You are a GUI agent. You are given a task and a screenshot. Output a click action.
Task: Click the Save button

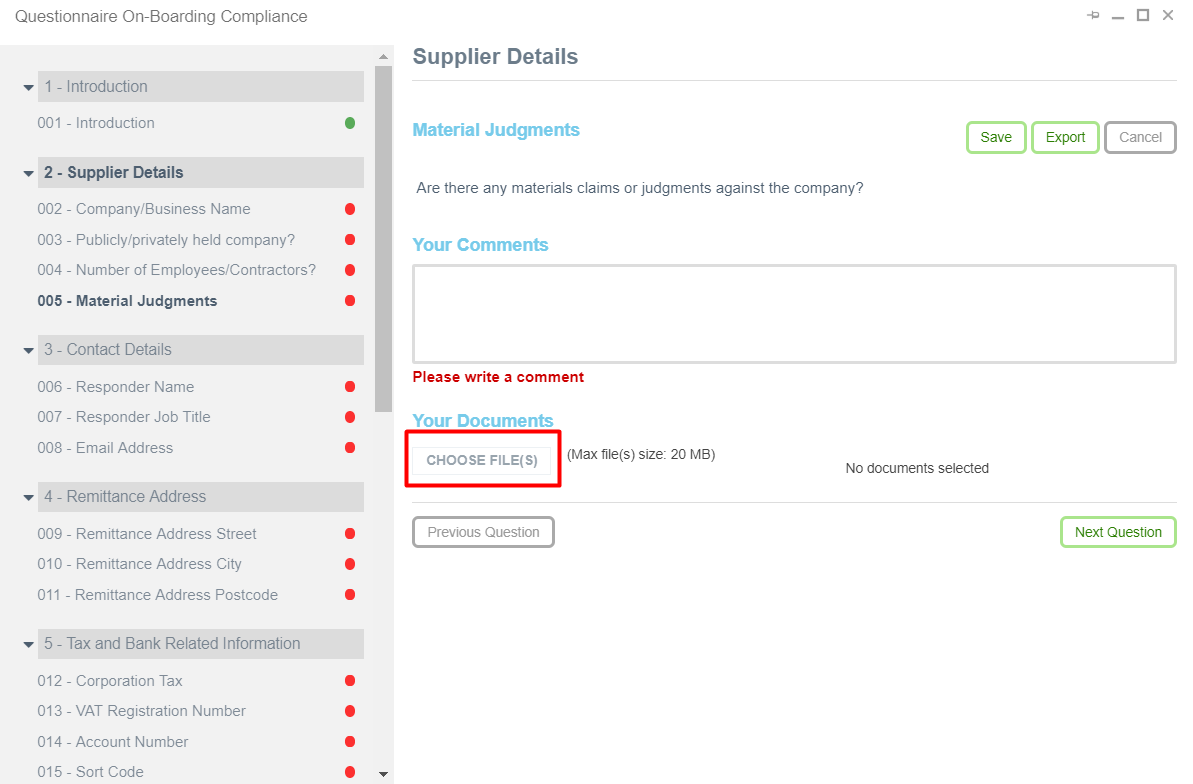coord(995,137)
